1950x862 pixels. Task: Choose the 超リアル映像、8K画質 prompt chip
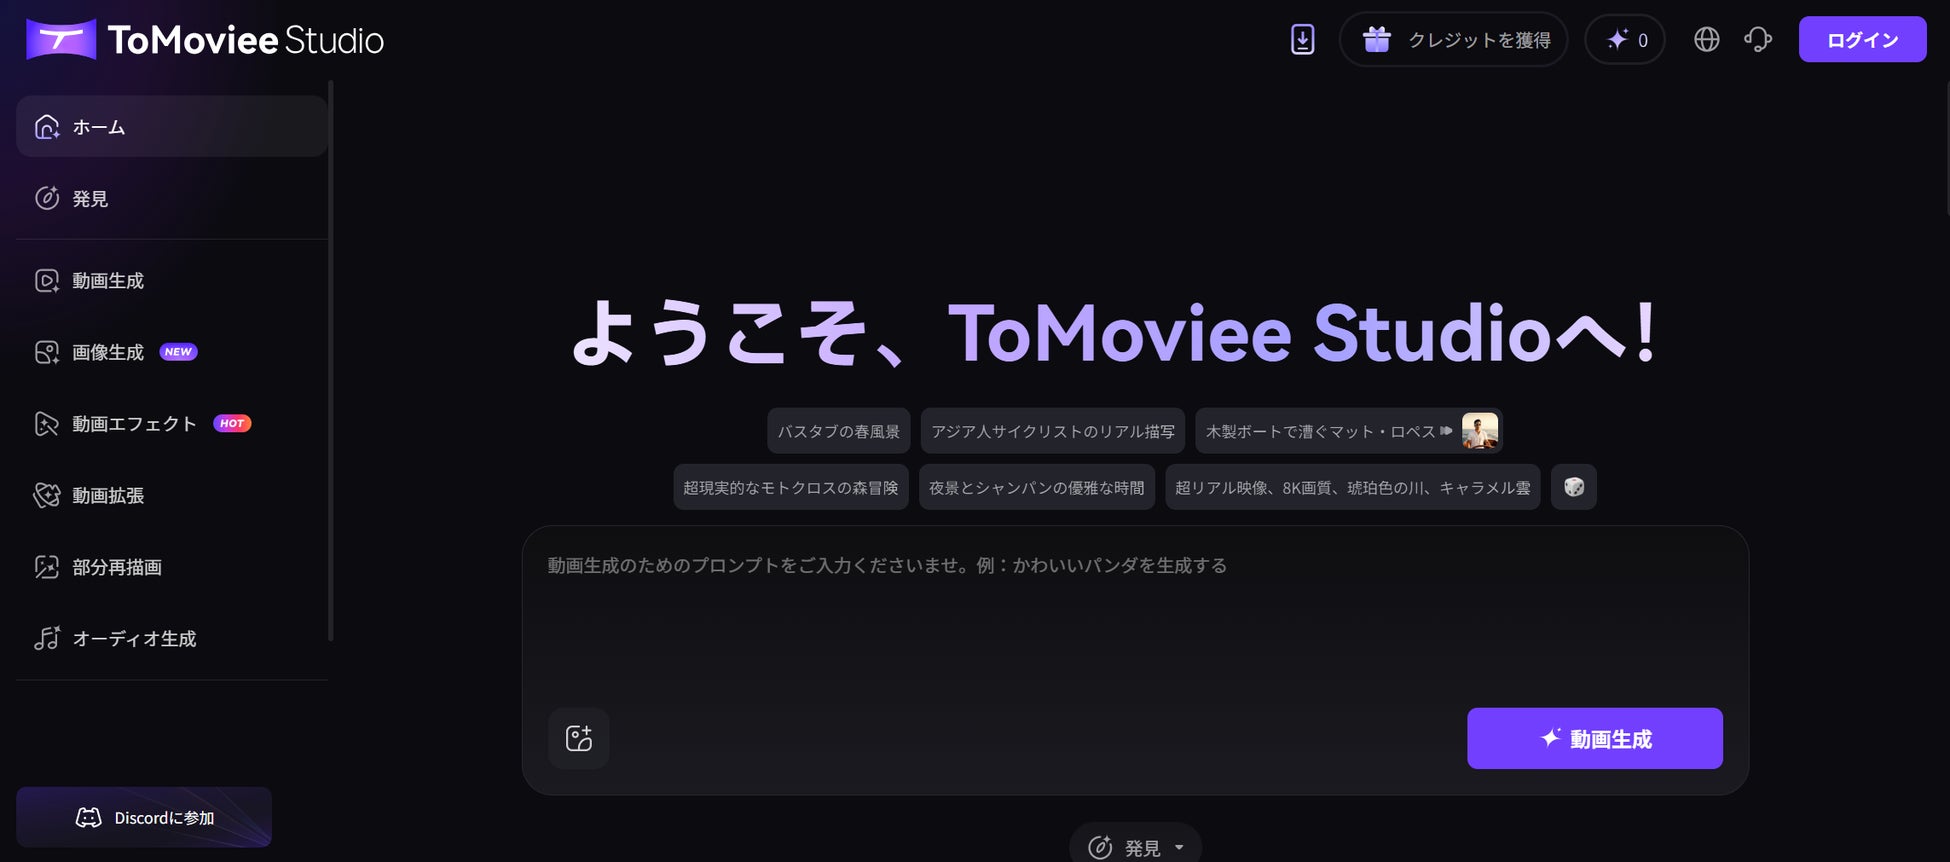pyautogui.click(x=1353, y=487)
